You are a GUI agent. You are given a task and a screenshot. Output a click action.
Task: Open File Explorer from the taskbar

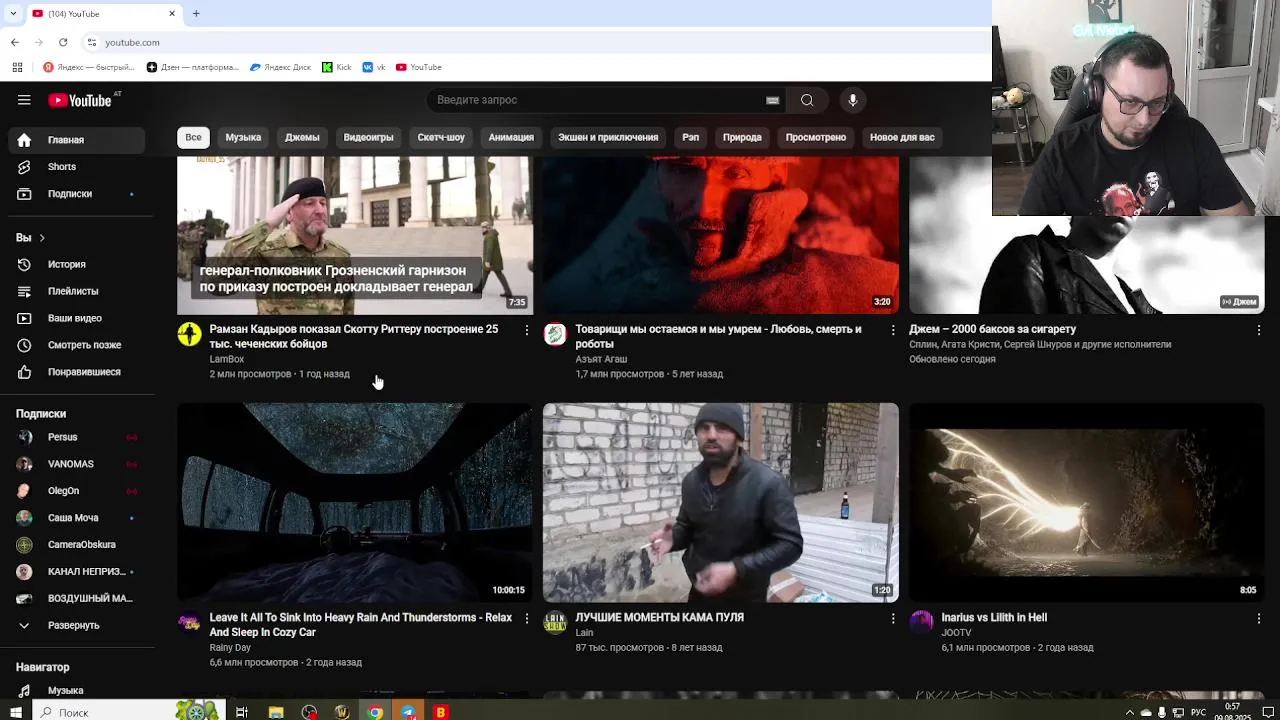[276, 712]
